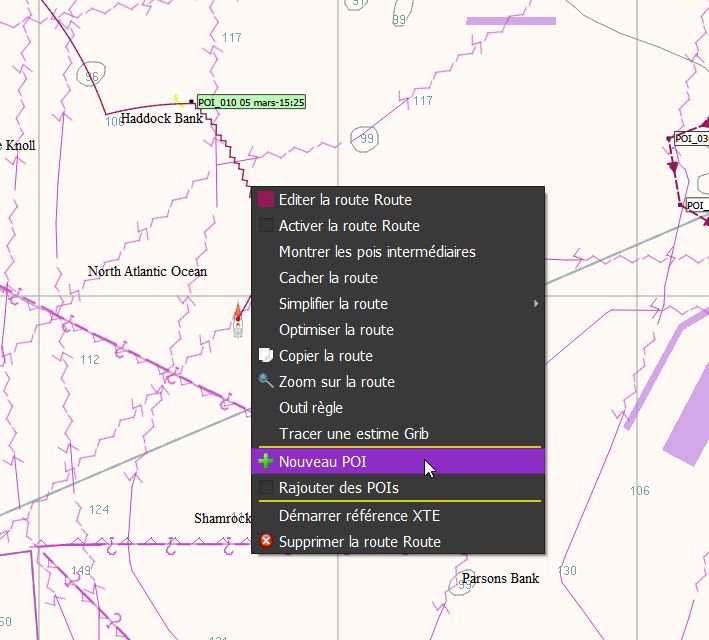Viewport: 709px width, 640px height.
Task: Click the red X Supprimer route icon
Action: click(266, 542)
